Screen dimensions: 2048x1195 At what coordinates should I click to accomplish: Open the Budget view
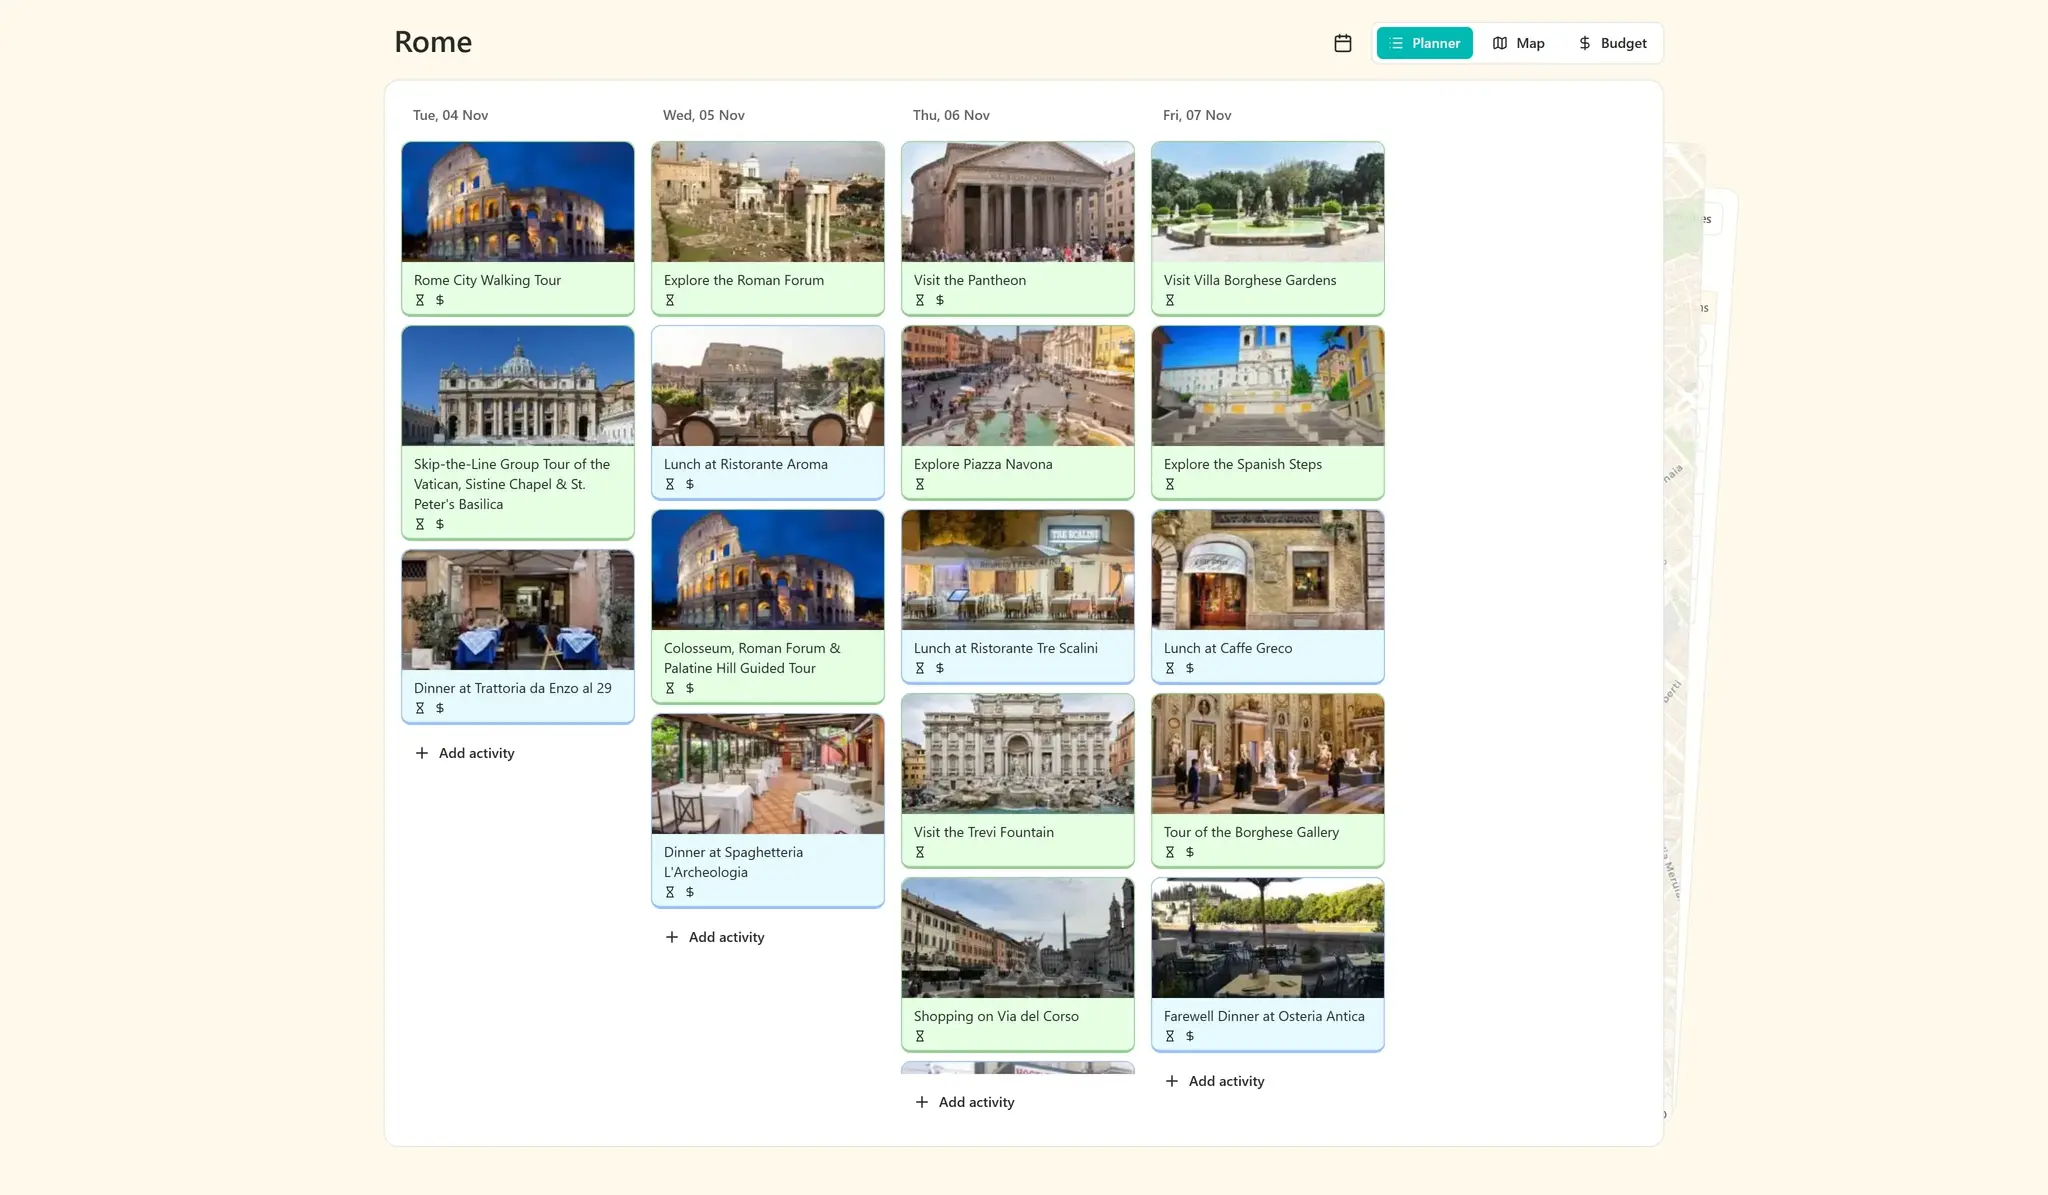[1611, 43]
